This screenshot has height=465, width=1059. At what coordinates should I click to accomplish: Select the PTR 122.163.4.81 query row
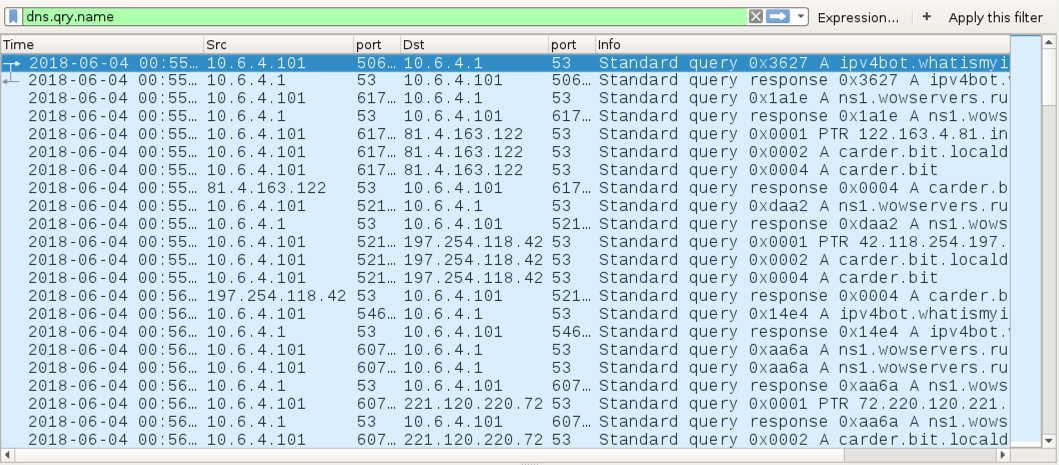coord(505,134)
